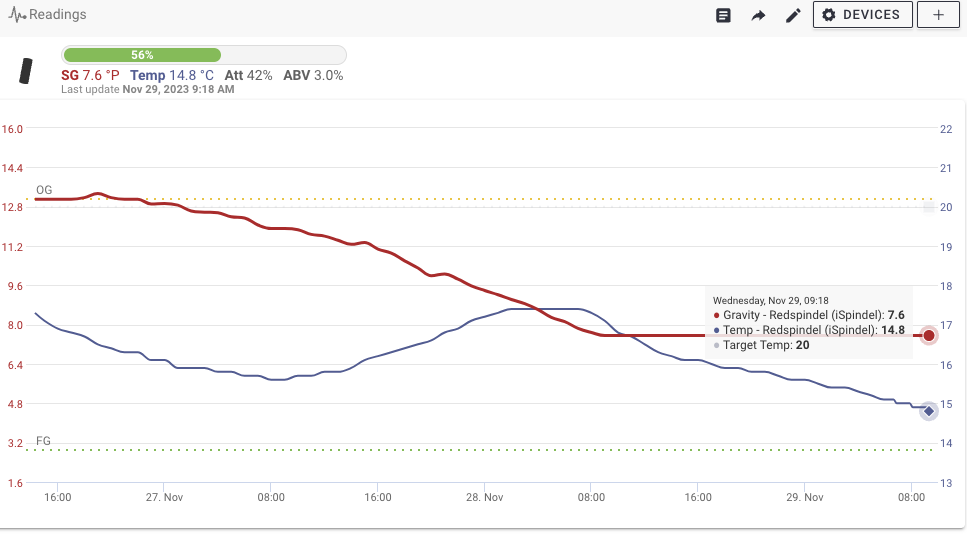
Task: Click the blue temperature diamond marker
Action: click(928, 411)
